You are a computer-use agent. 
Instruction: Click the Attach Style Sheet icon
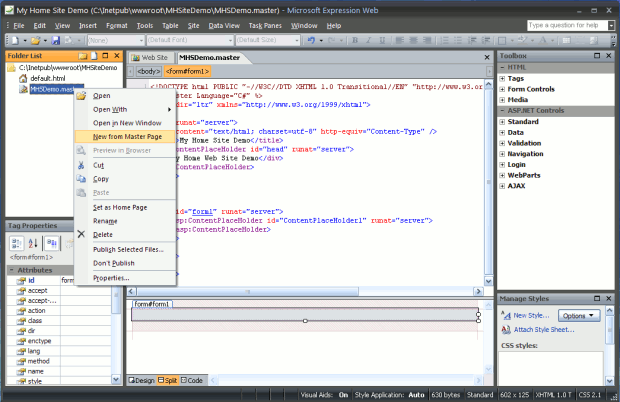pos(506,329)
